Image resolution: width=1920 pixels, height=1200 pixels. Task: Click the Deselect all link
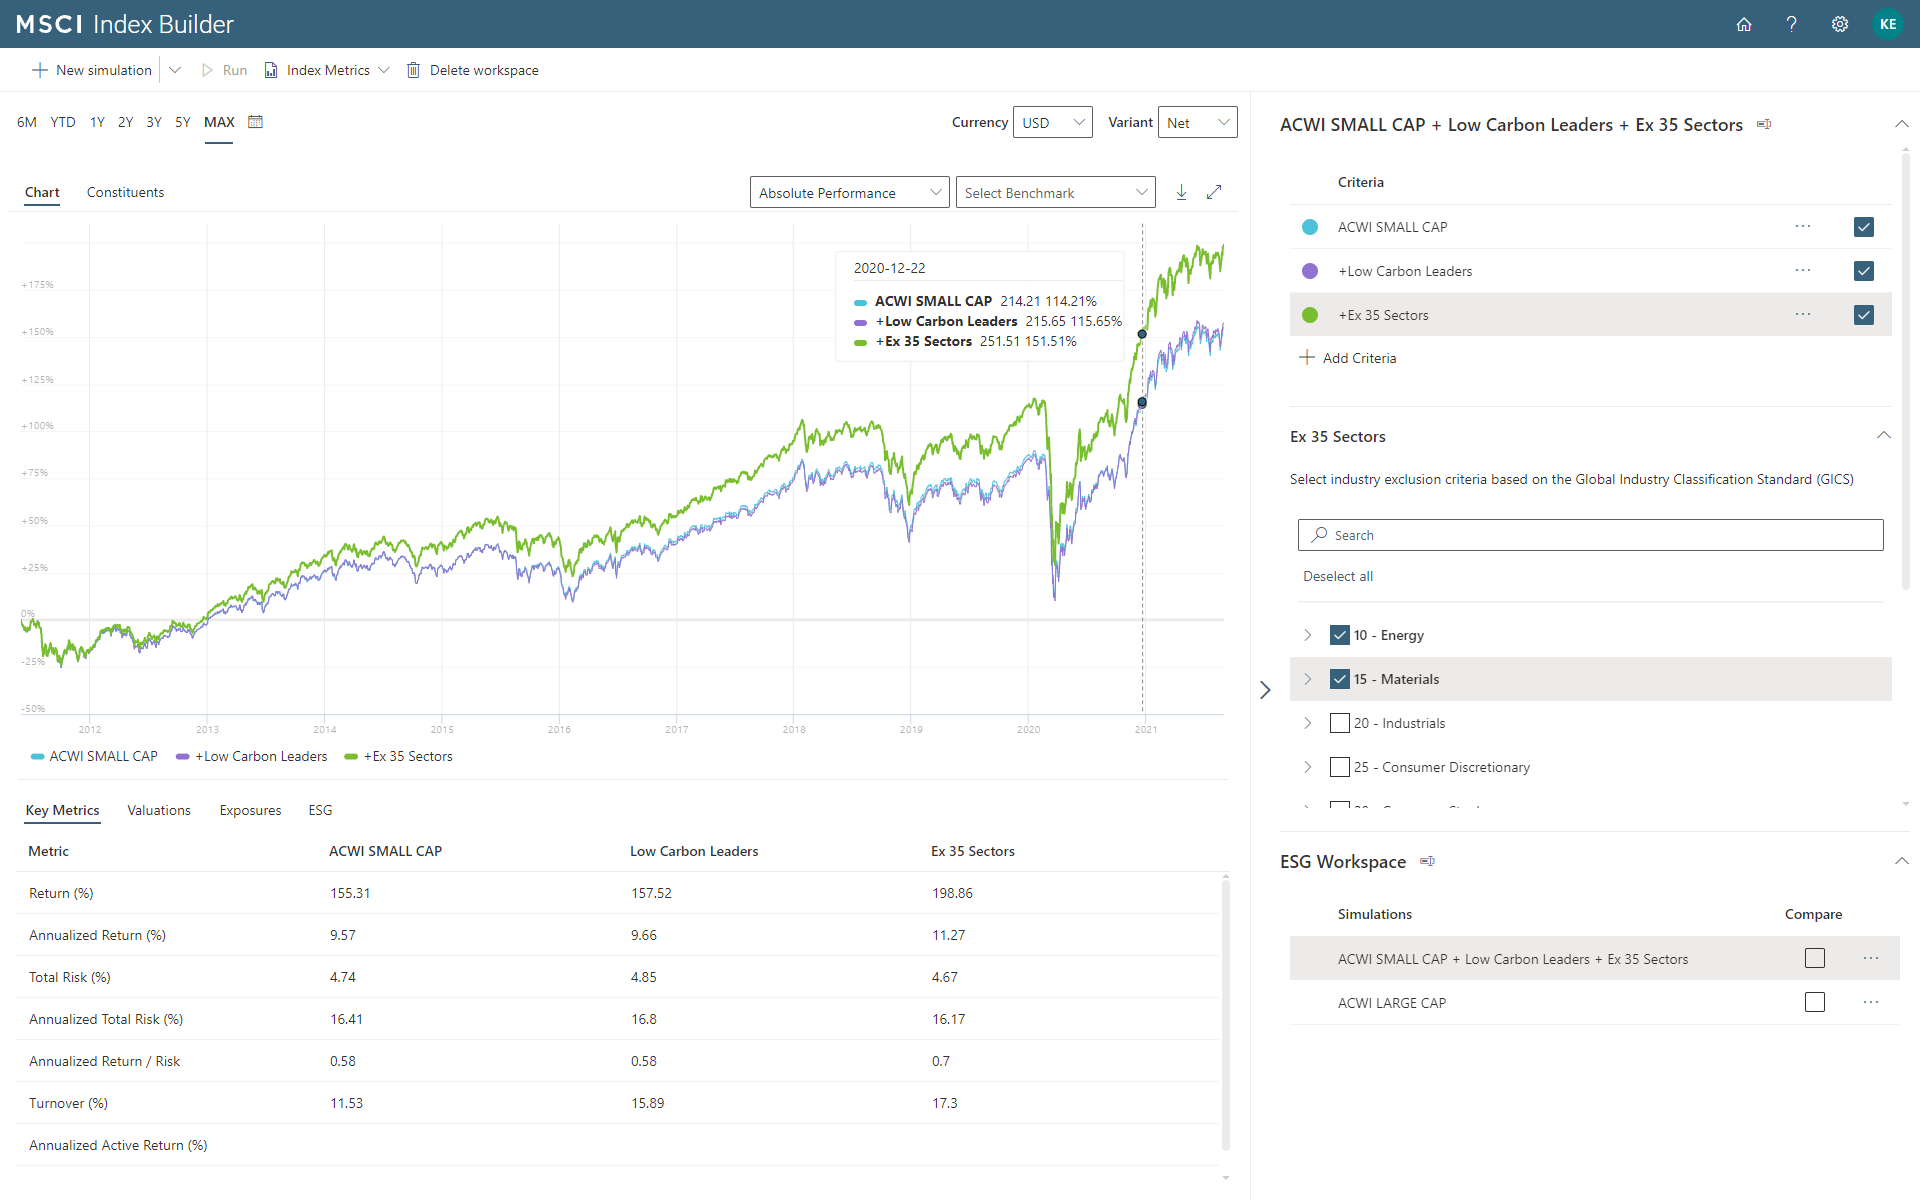click(x=1338, y=576)
